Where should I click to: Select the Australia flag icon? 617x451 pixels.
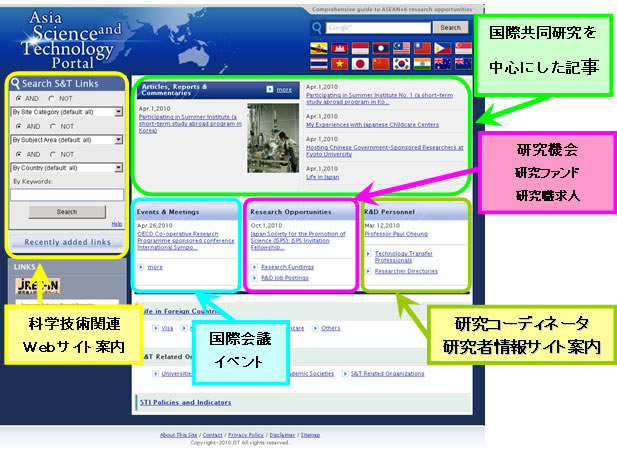(442, 64)
